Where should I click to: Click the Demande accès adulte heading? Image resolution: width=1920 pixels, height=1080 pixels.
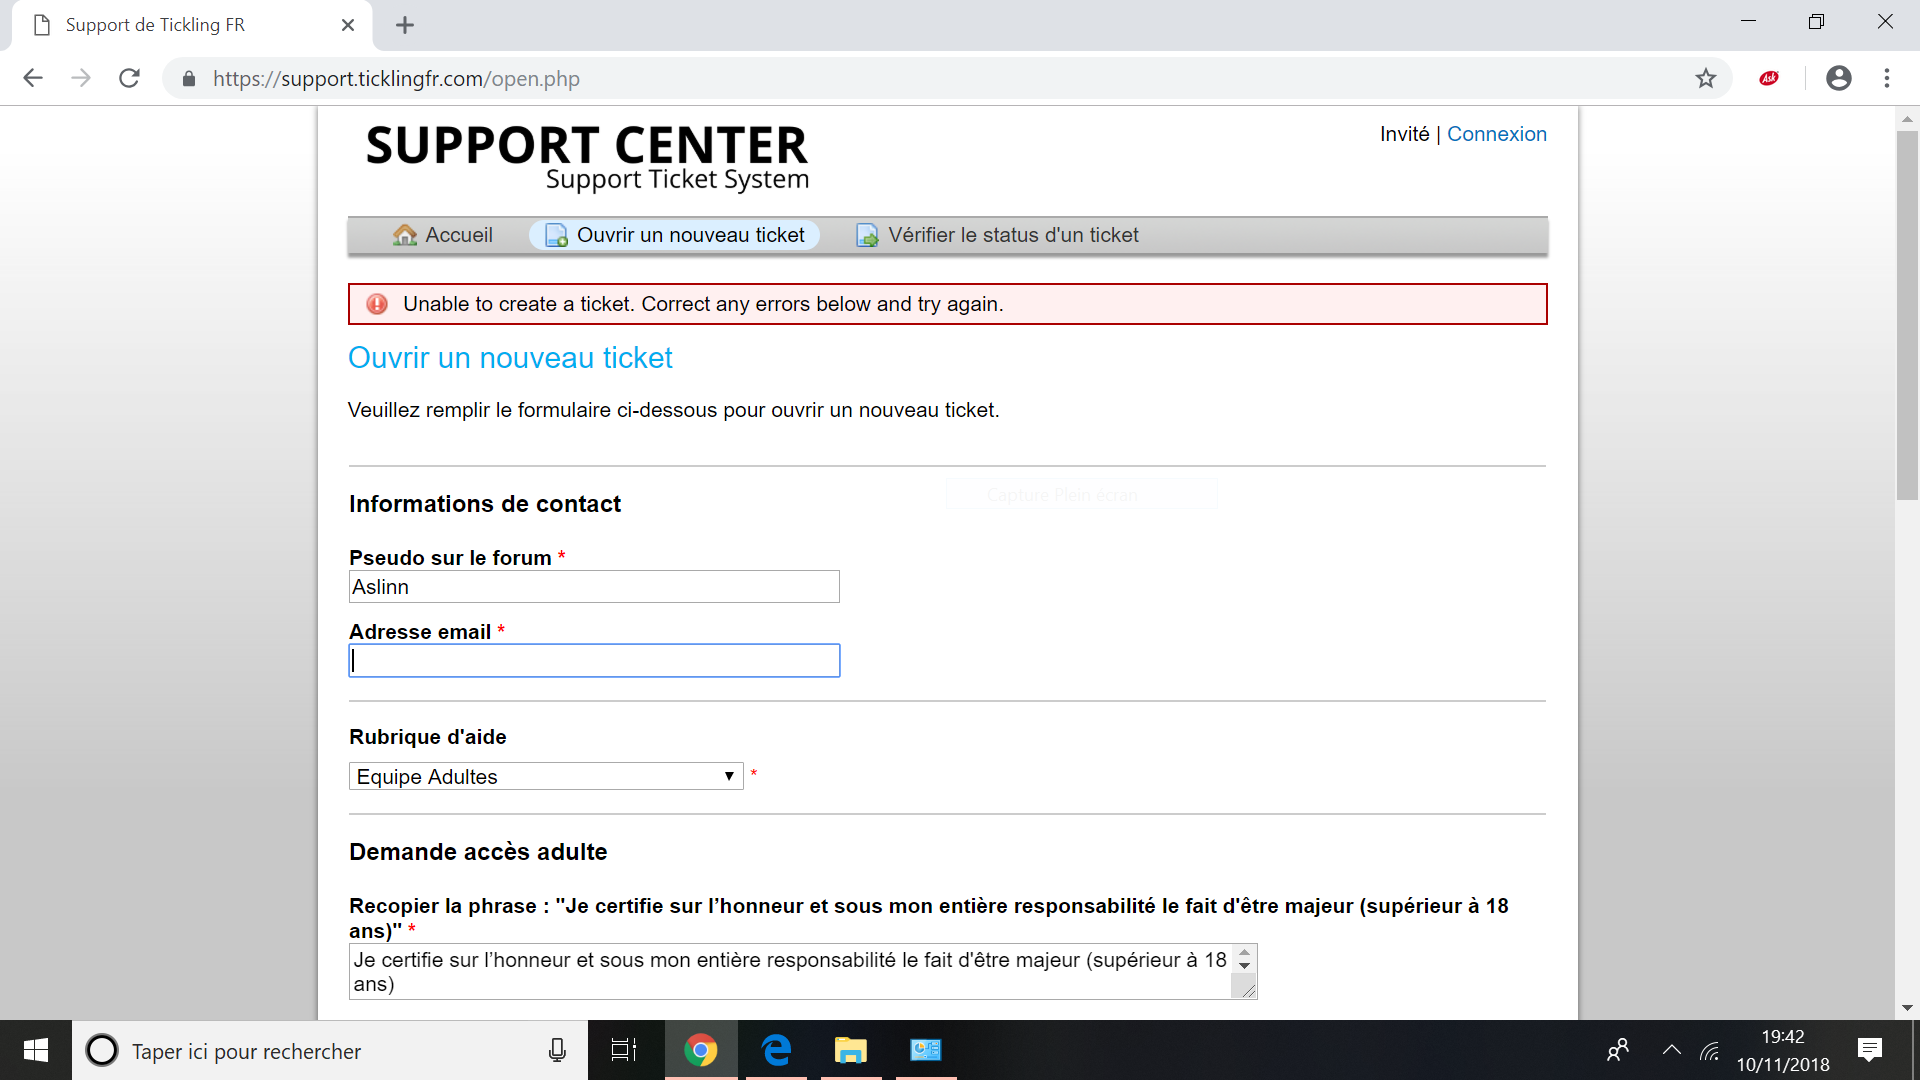pyautogui.click(x=478, y=852)
